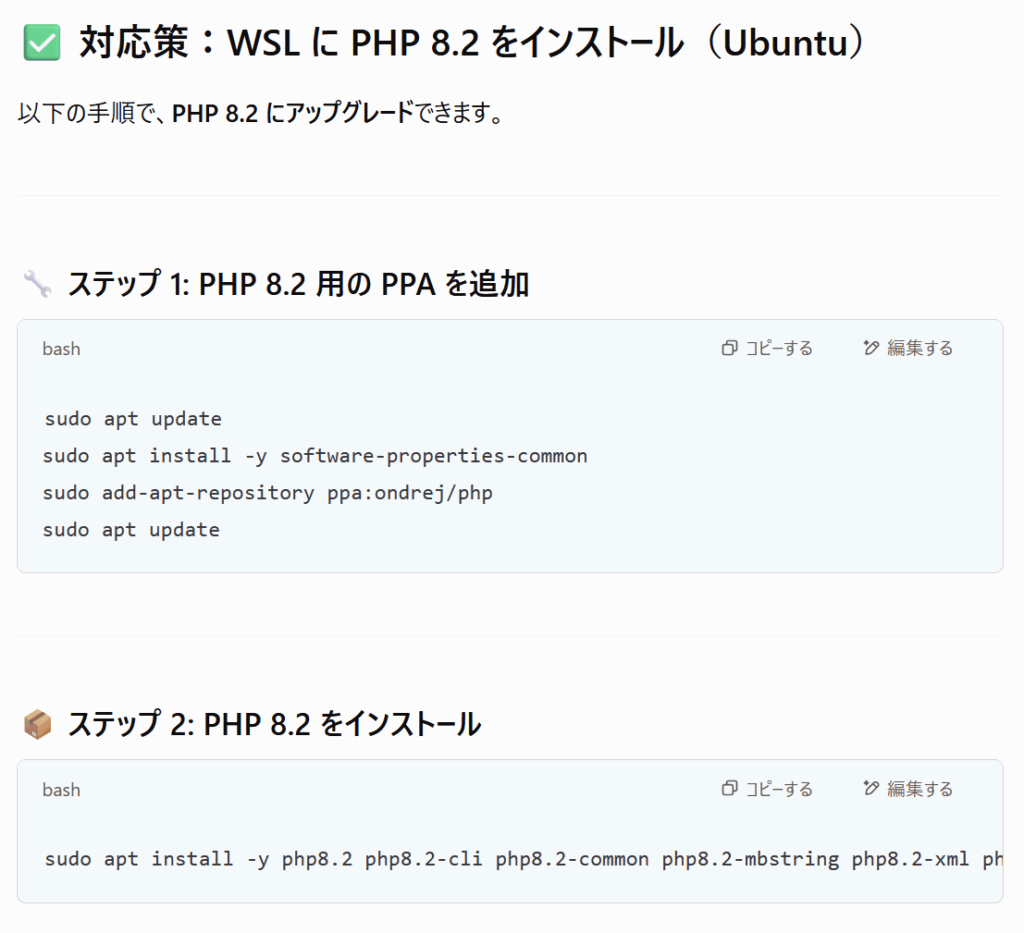Click the edit pencil icon in Step 2 block
Viewport: 1024px width, 933px height.
tap(871, 789)
